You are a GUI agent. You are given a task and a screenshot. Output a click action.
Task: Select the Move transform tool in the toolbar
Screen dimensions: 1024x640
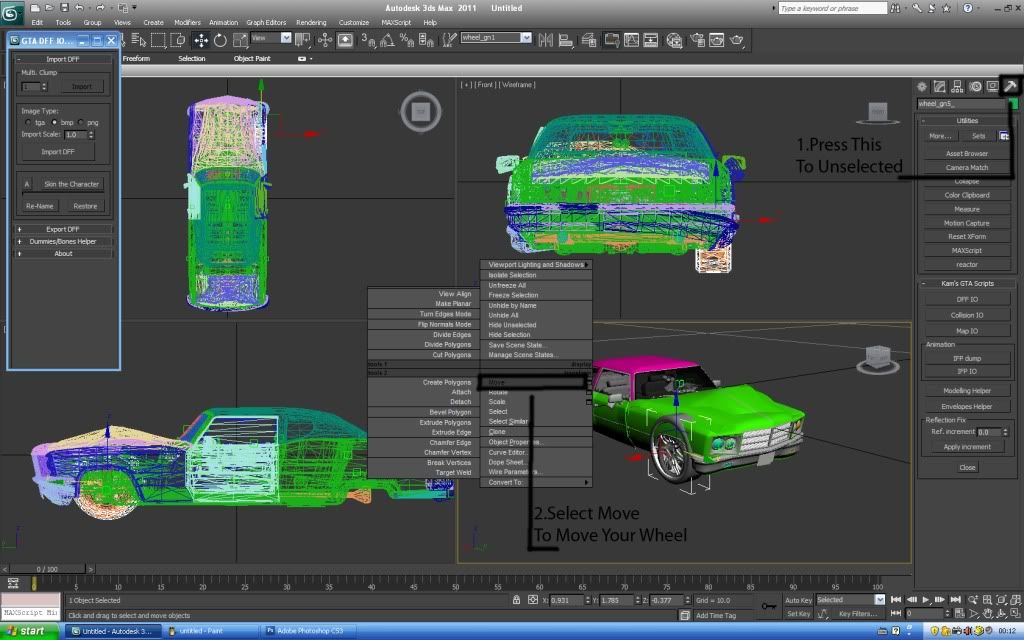200,40
